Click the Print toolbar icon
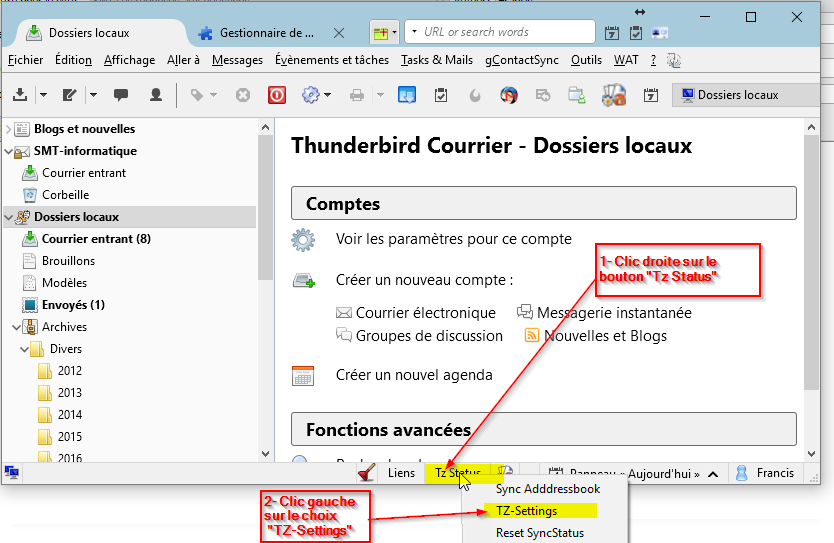This screenshot has height=543, width=834. point(357,95)
